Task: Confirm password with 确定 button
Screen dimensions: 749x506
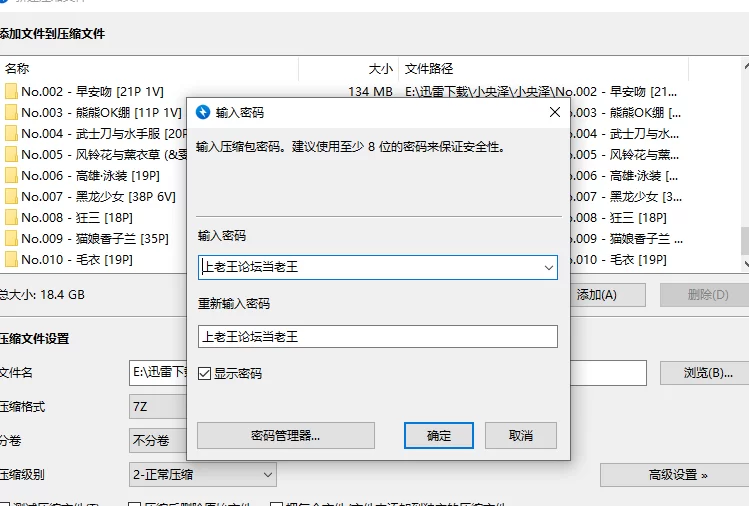Action: pyautogui.click(x=439, y=436)
